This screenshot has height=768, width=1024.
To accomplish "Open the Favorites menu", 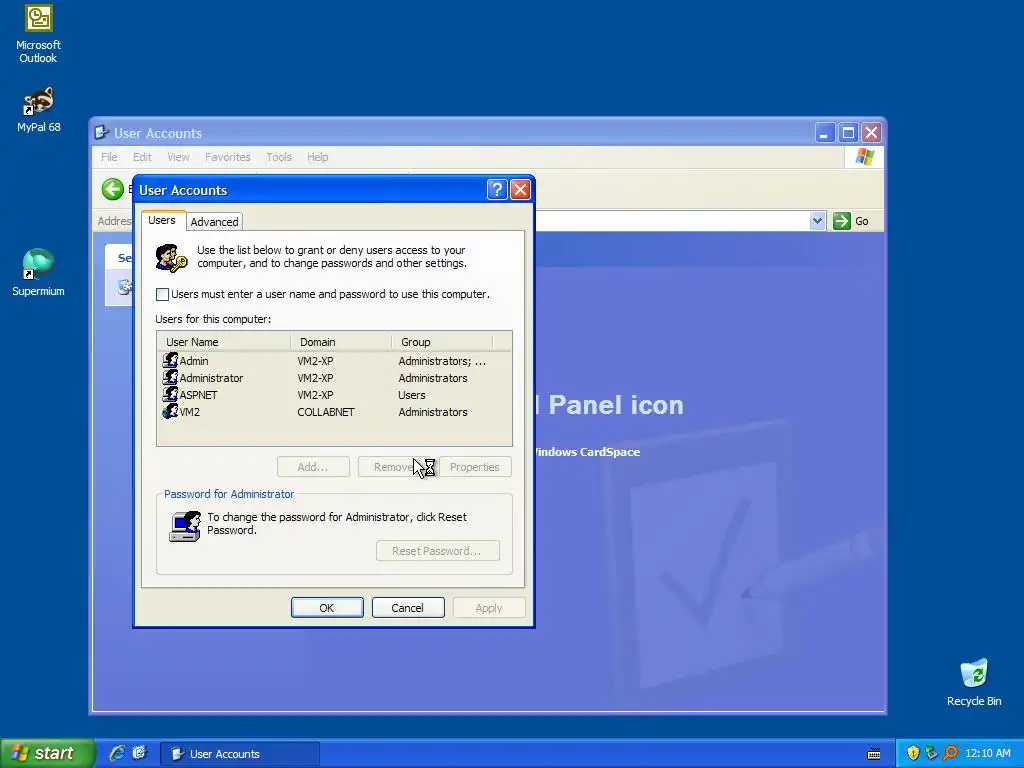I will pos(227,157).
